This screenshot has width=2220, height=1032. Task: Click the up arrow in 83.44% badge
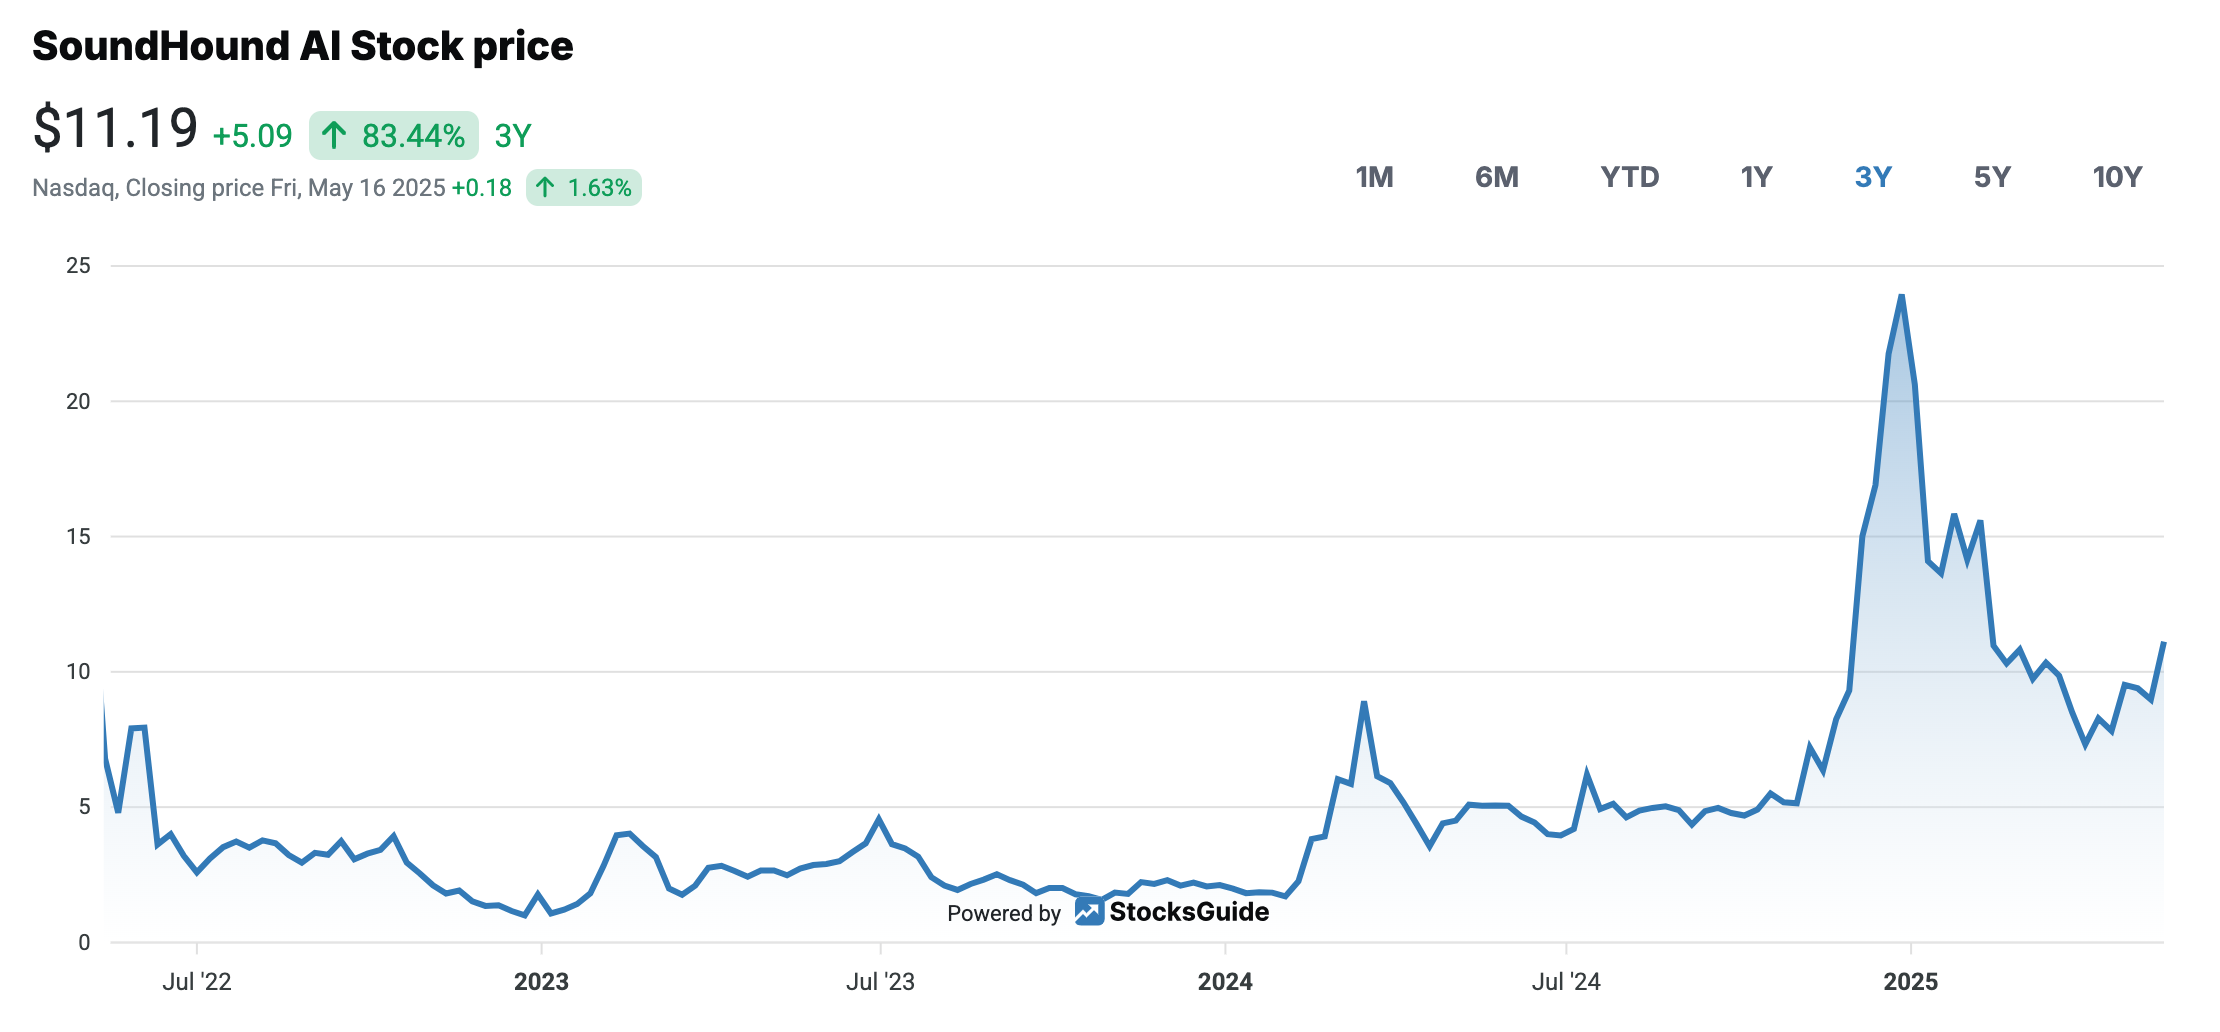pos(335,135)
